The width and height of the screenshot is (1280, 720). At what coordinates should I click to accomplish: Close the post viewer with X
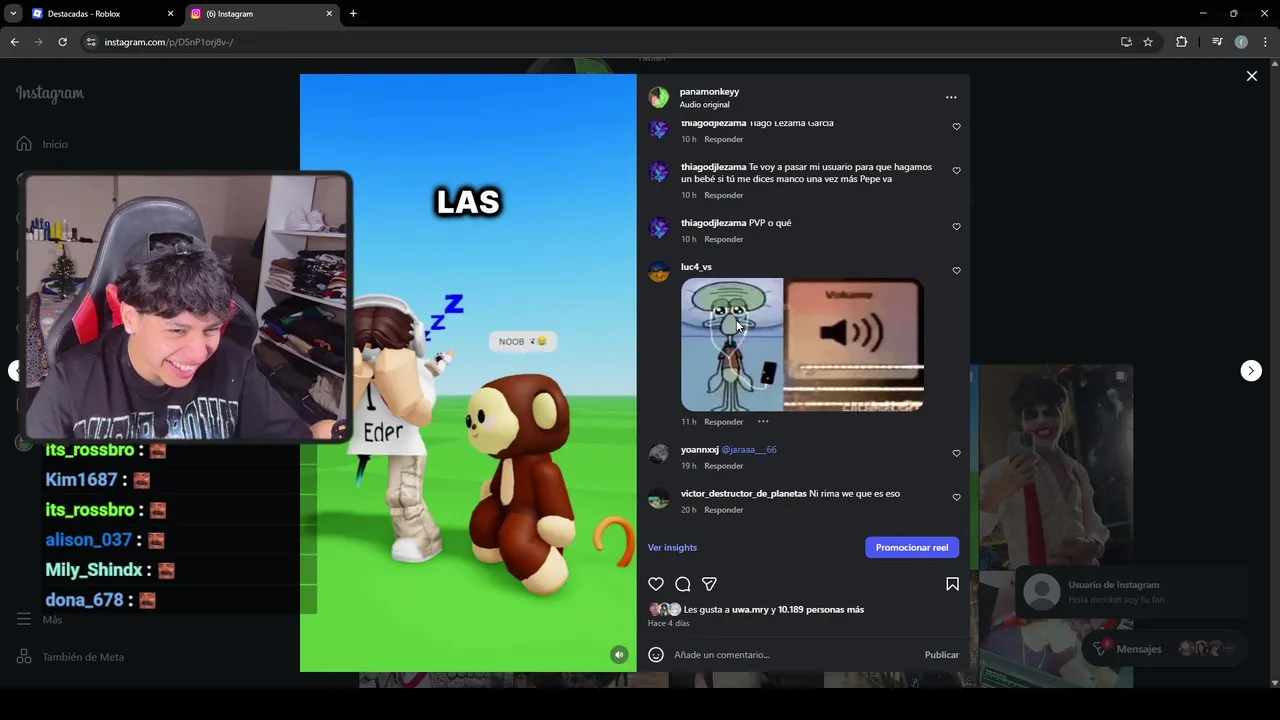(x=1251, y=76)
